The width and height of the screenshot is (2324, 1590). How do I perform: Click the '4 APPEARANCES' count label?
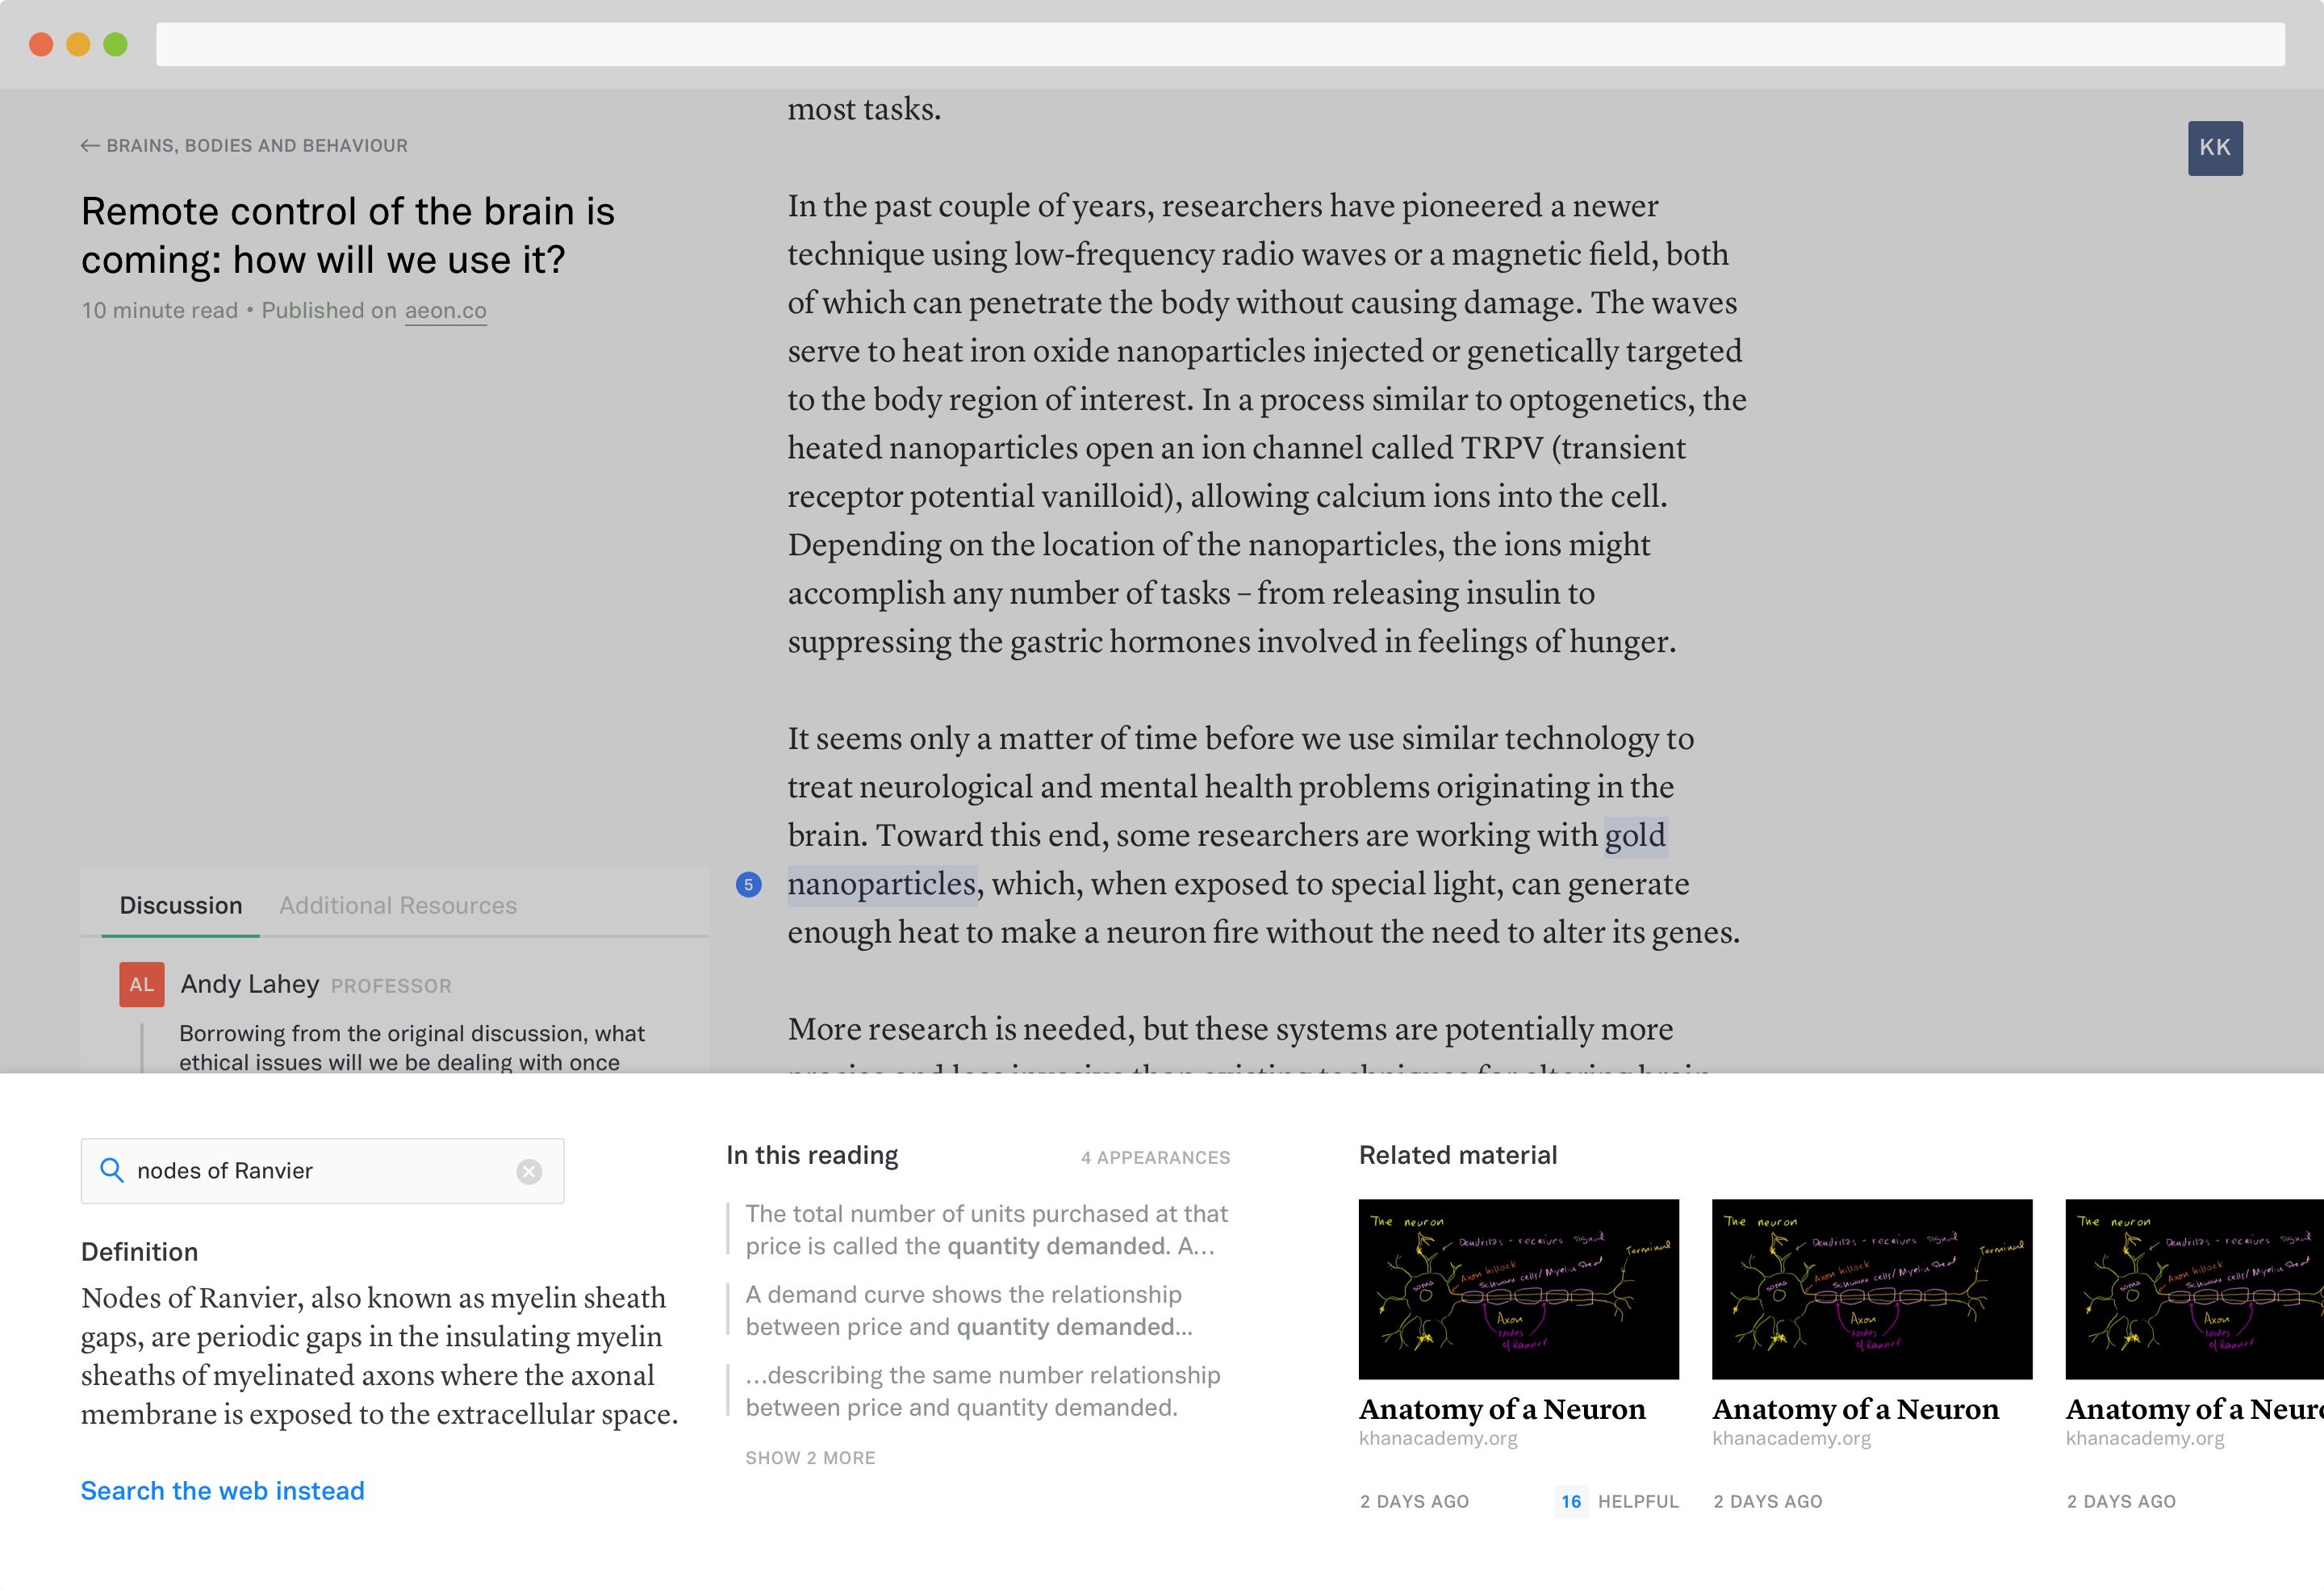click(x=1155, y=1157)
